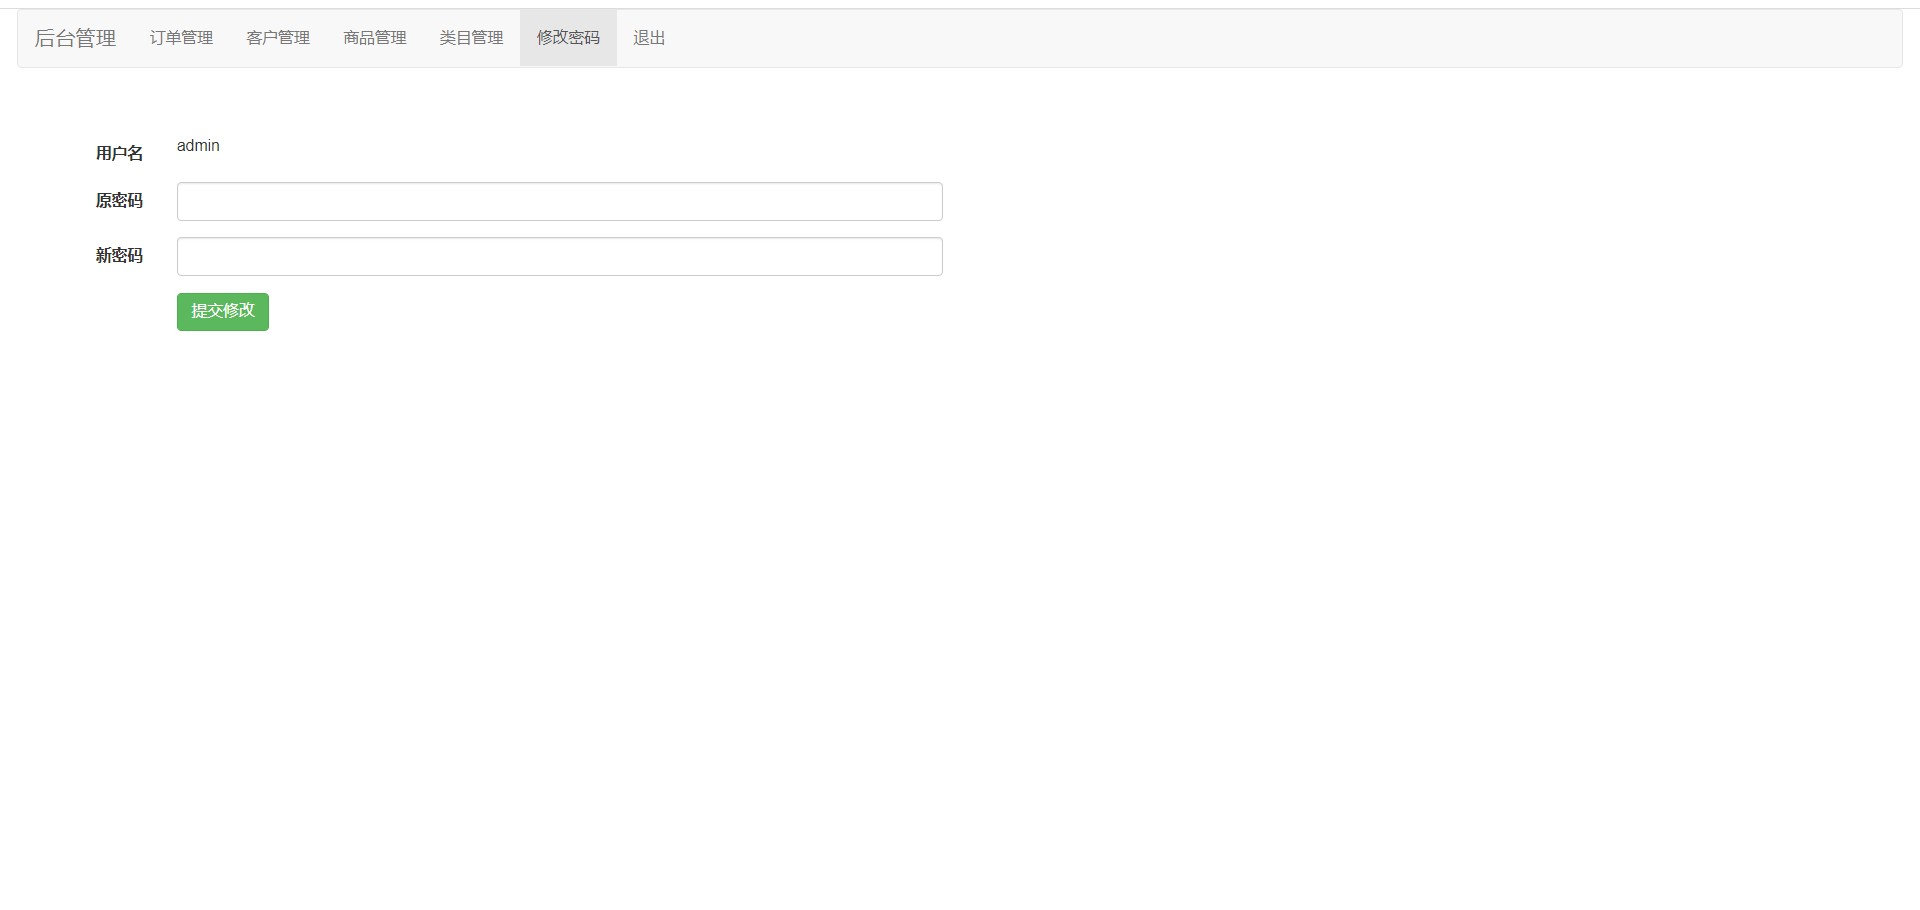This screenshot has height=910, width=1920.
Task: Focus the 原密码 input field
Action: [x=559, y=201]
